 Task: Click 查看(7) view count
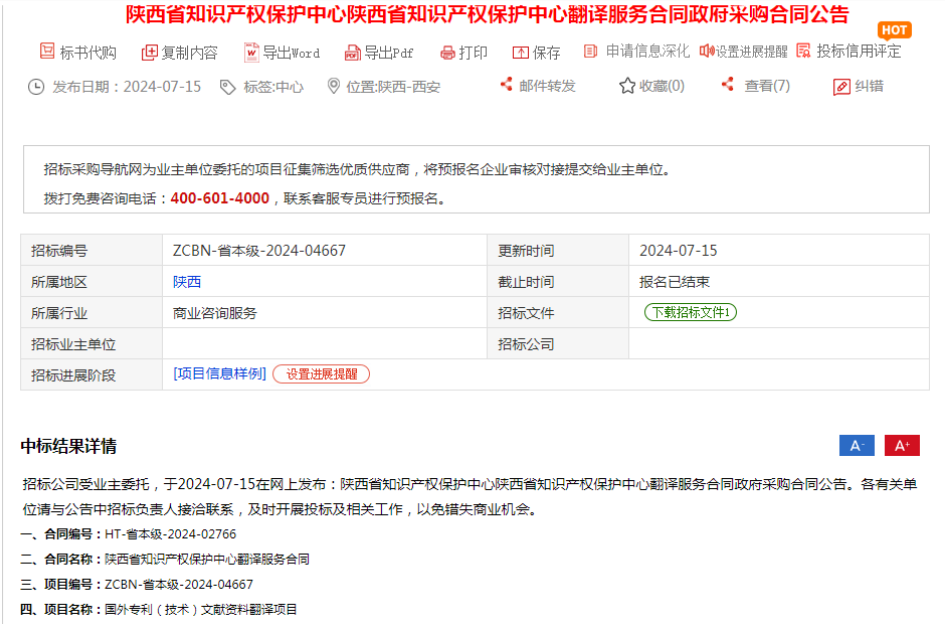click(x=767, y=86)
